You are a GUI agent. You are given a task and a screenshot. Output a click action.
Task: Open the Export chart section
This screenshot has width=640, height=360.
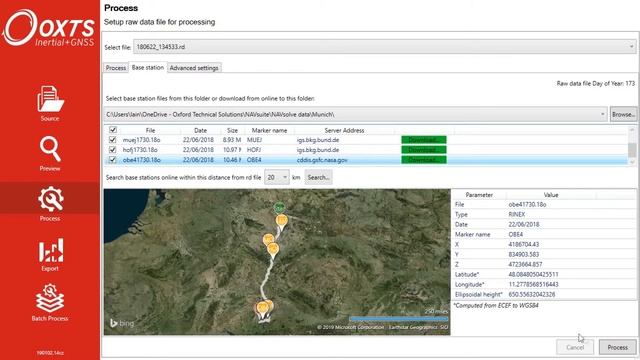(x=51, y=254)
